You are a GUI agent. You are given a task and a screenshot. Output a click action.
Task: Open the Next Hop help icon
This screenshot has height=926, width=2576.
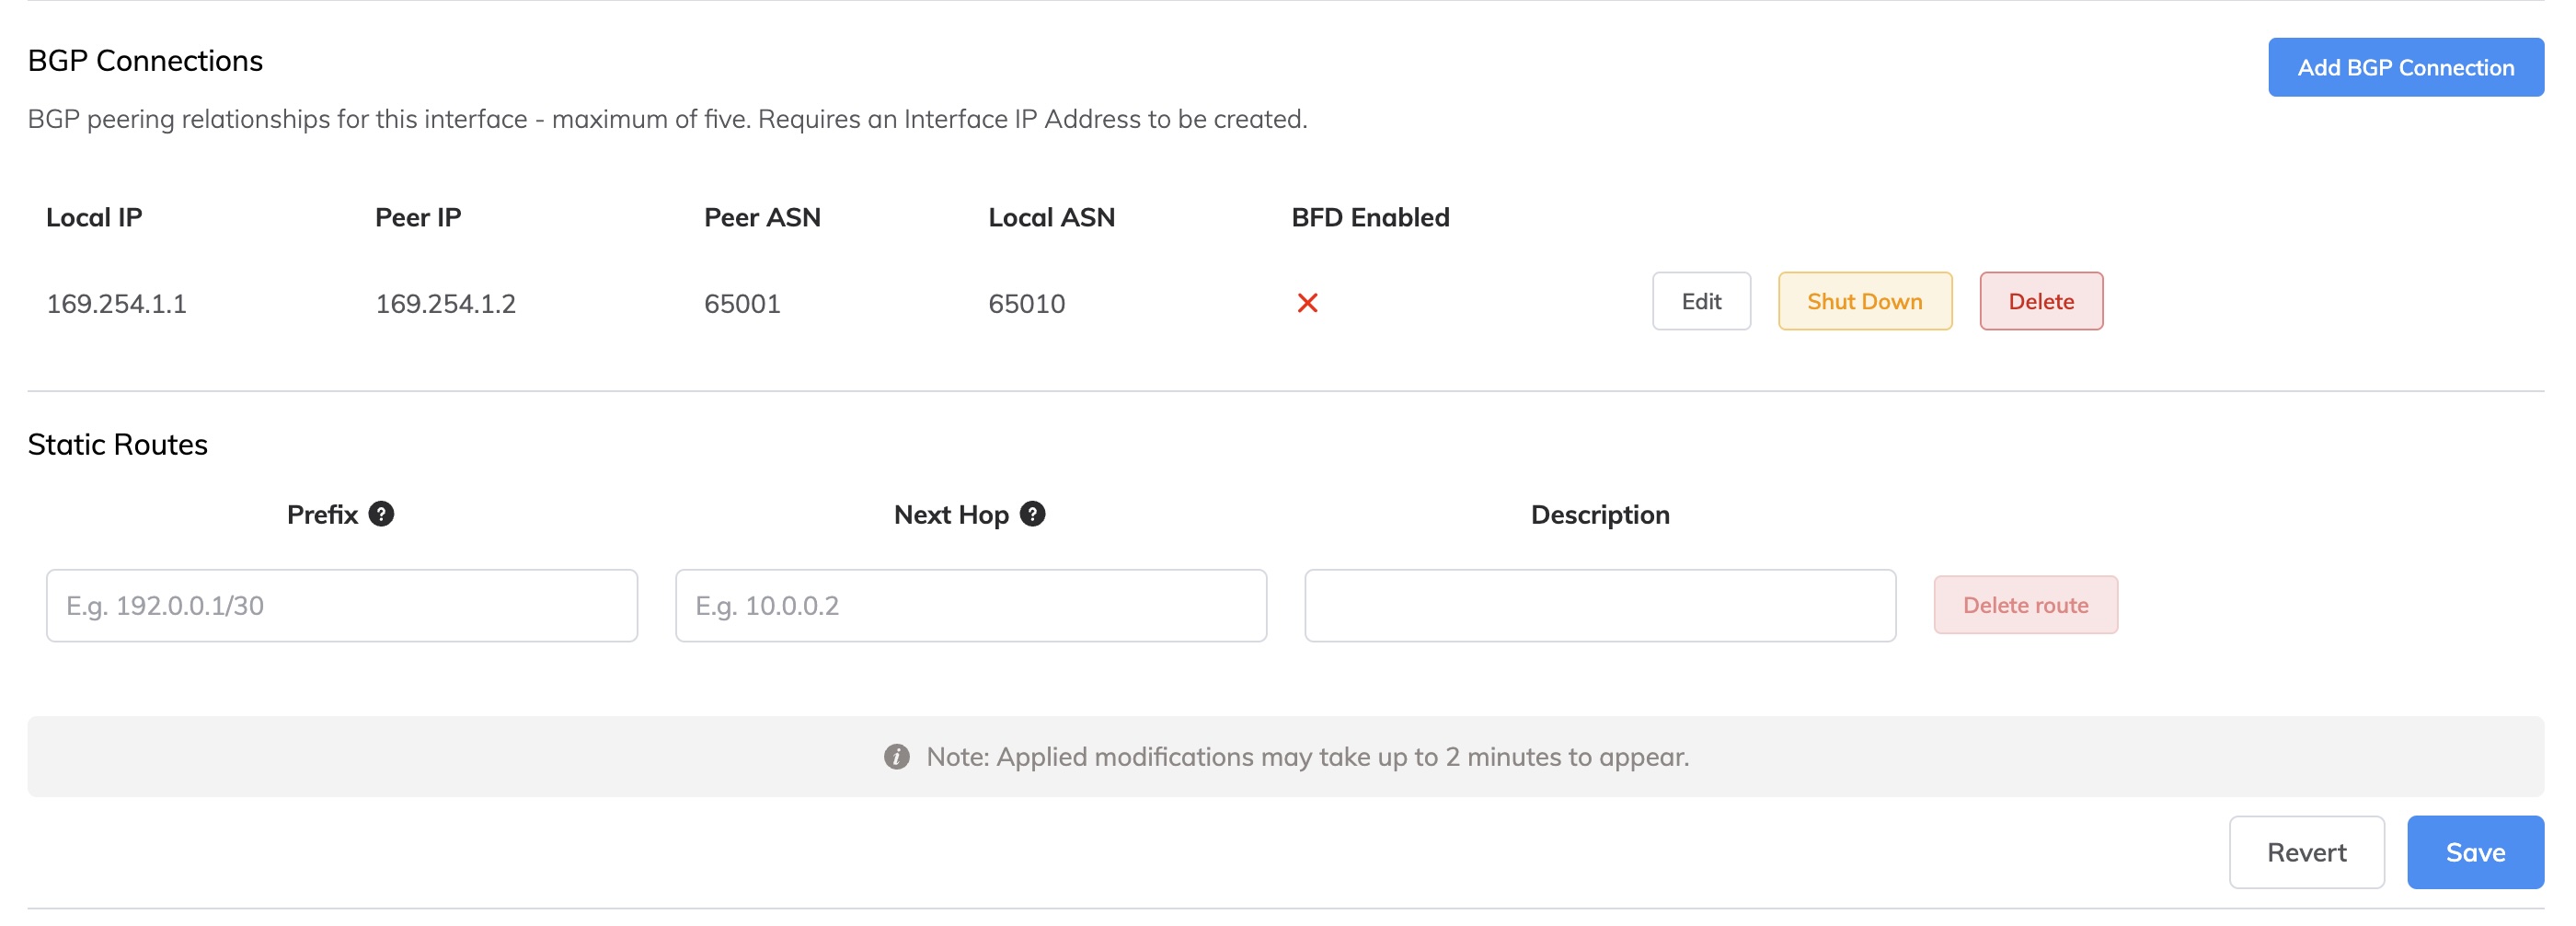click(1032, 514)
